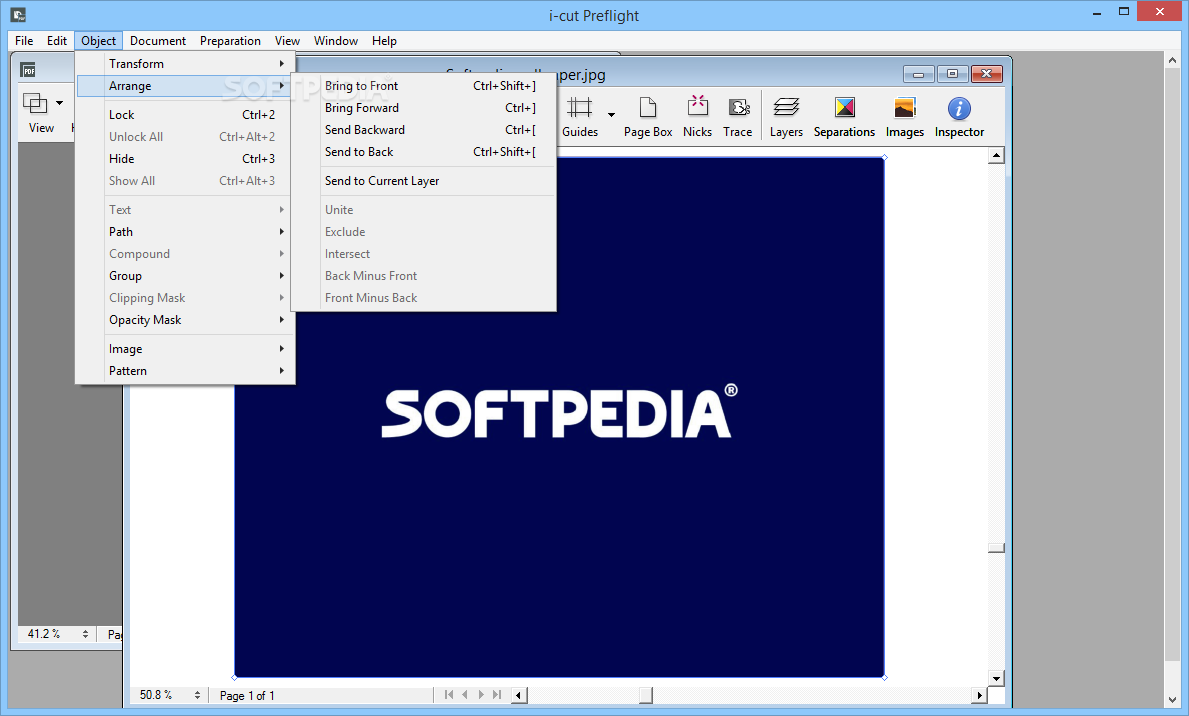
Task: Go to previous page arrow
Action: tap(465, 694)
